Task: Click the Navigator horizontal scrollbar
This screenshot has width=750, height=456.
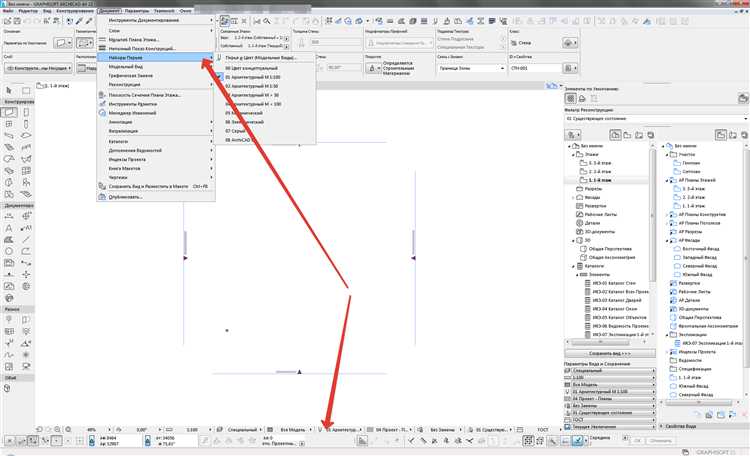Action: pos(605,342)
